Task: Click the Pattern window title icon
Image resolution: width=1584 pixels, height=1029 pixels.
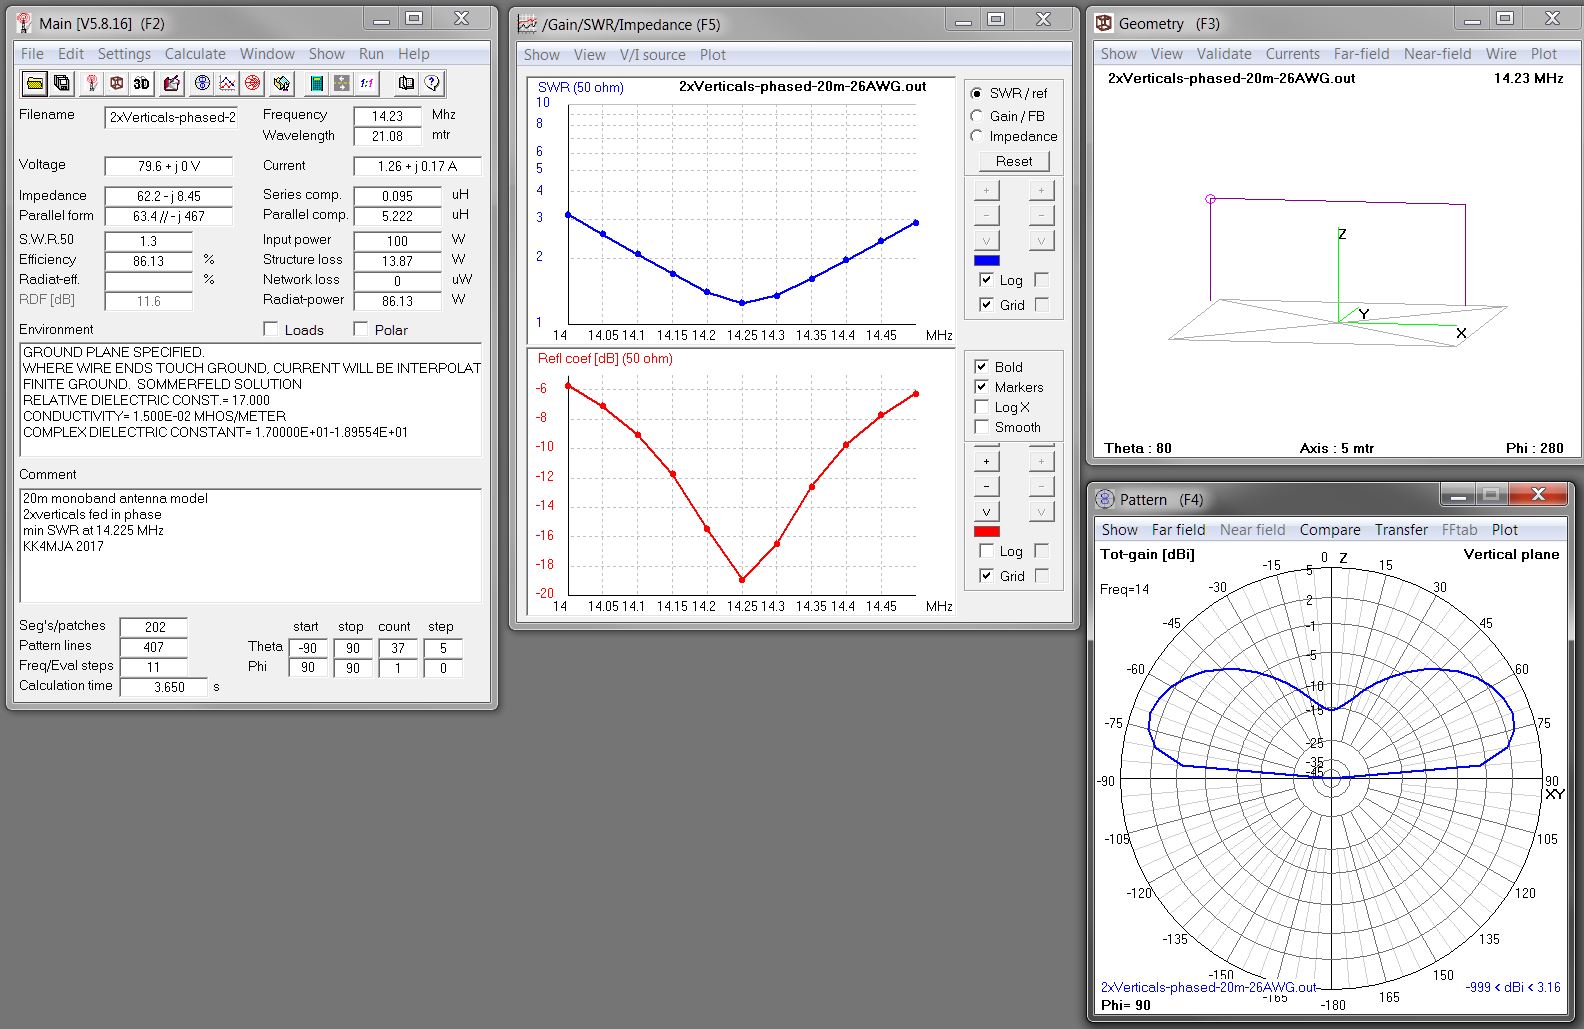Action: (x=1105, y=499)
